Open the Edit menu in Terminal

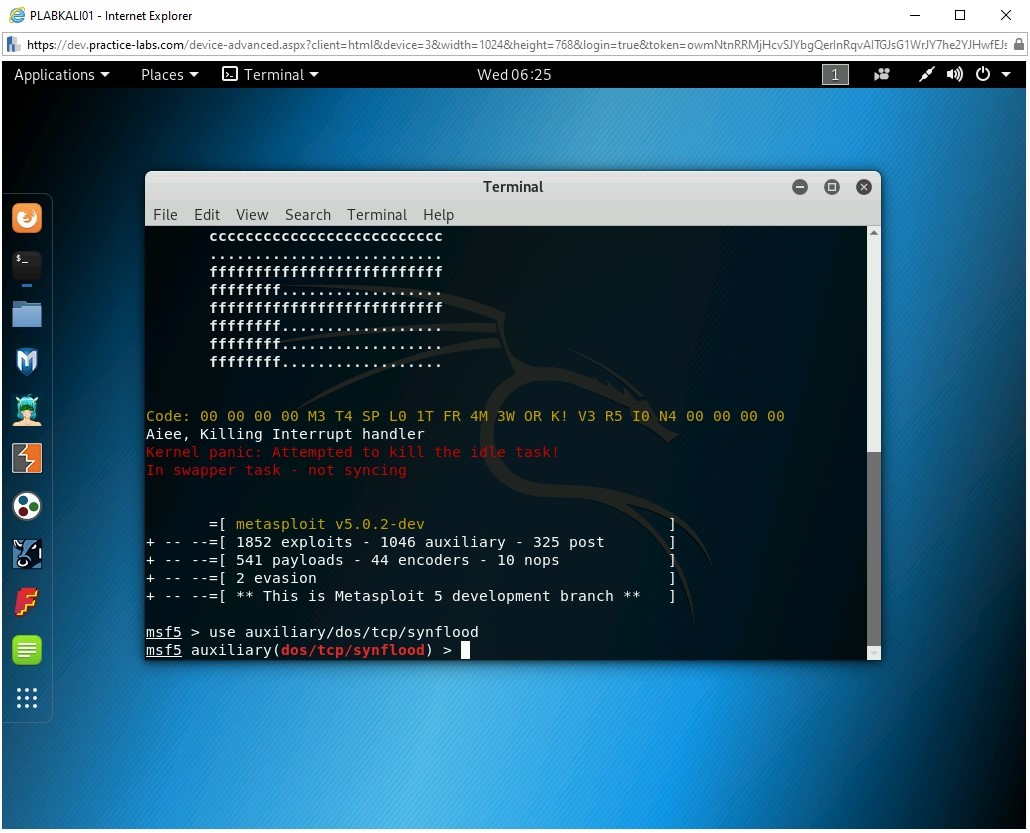(x=207, y=215)
